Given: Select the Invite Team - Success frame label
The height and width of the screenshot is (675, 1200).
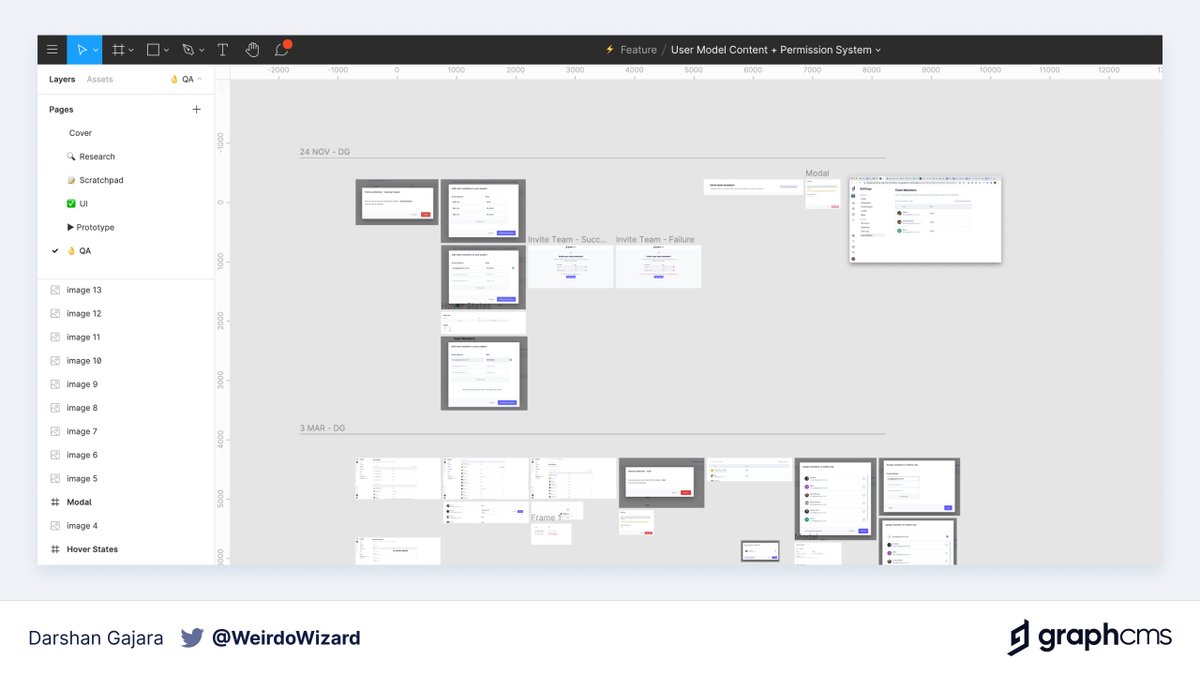Looking at the screenshot, I should tap(568, 240).
